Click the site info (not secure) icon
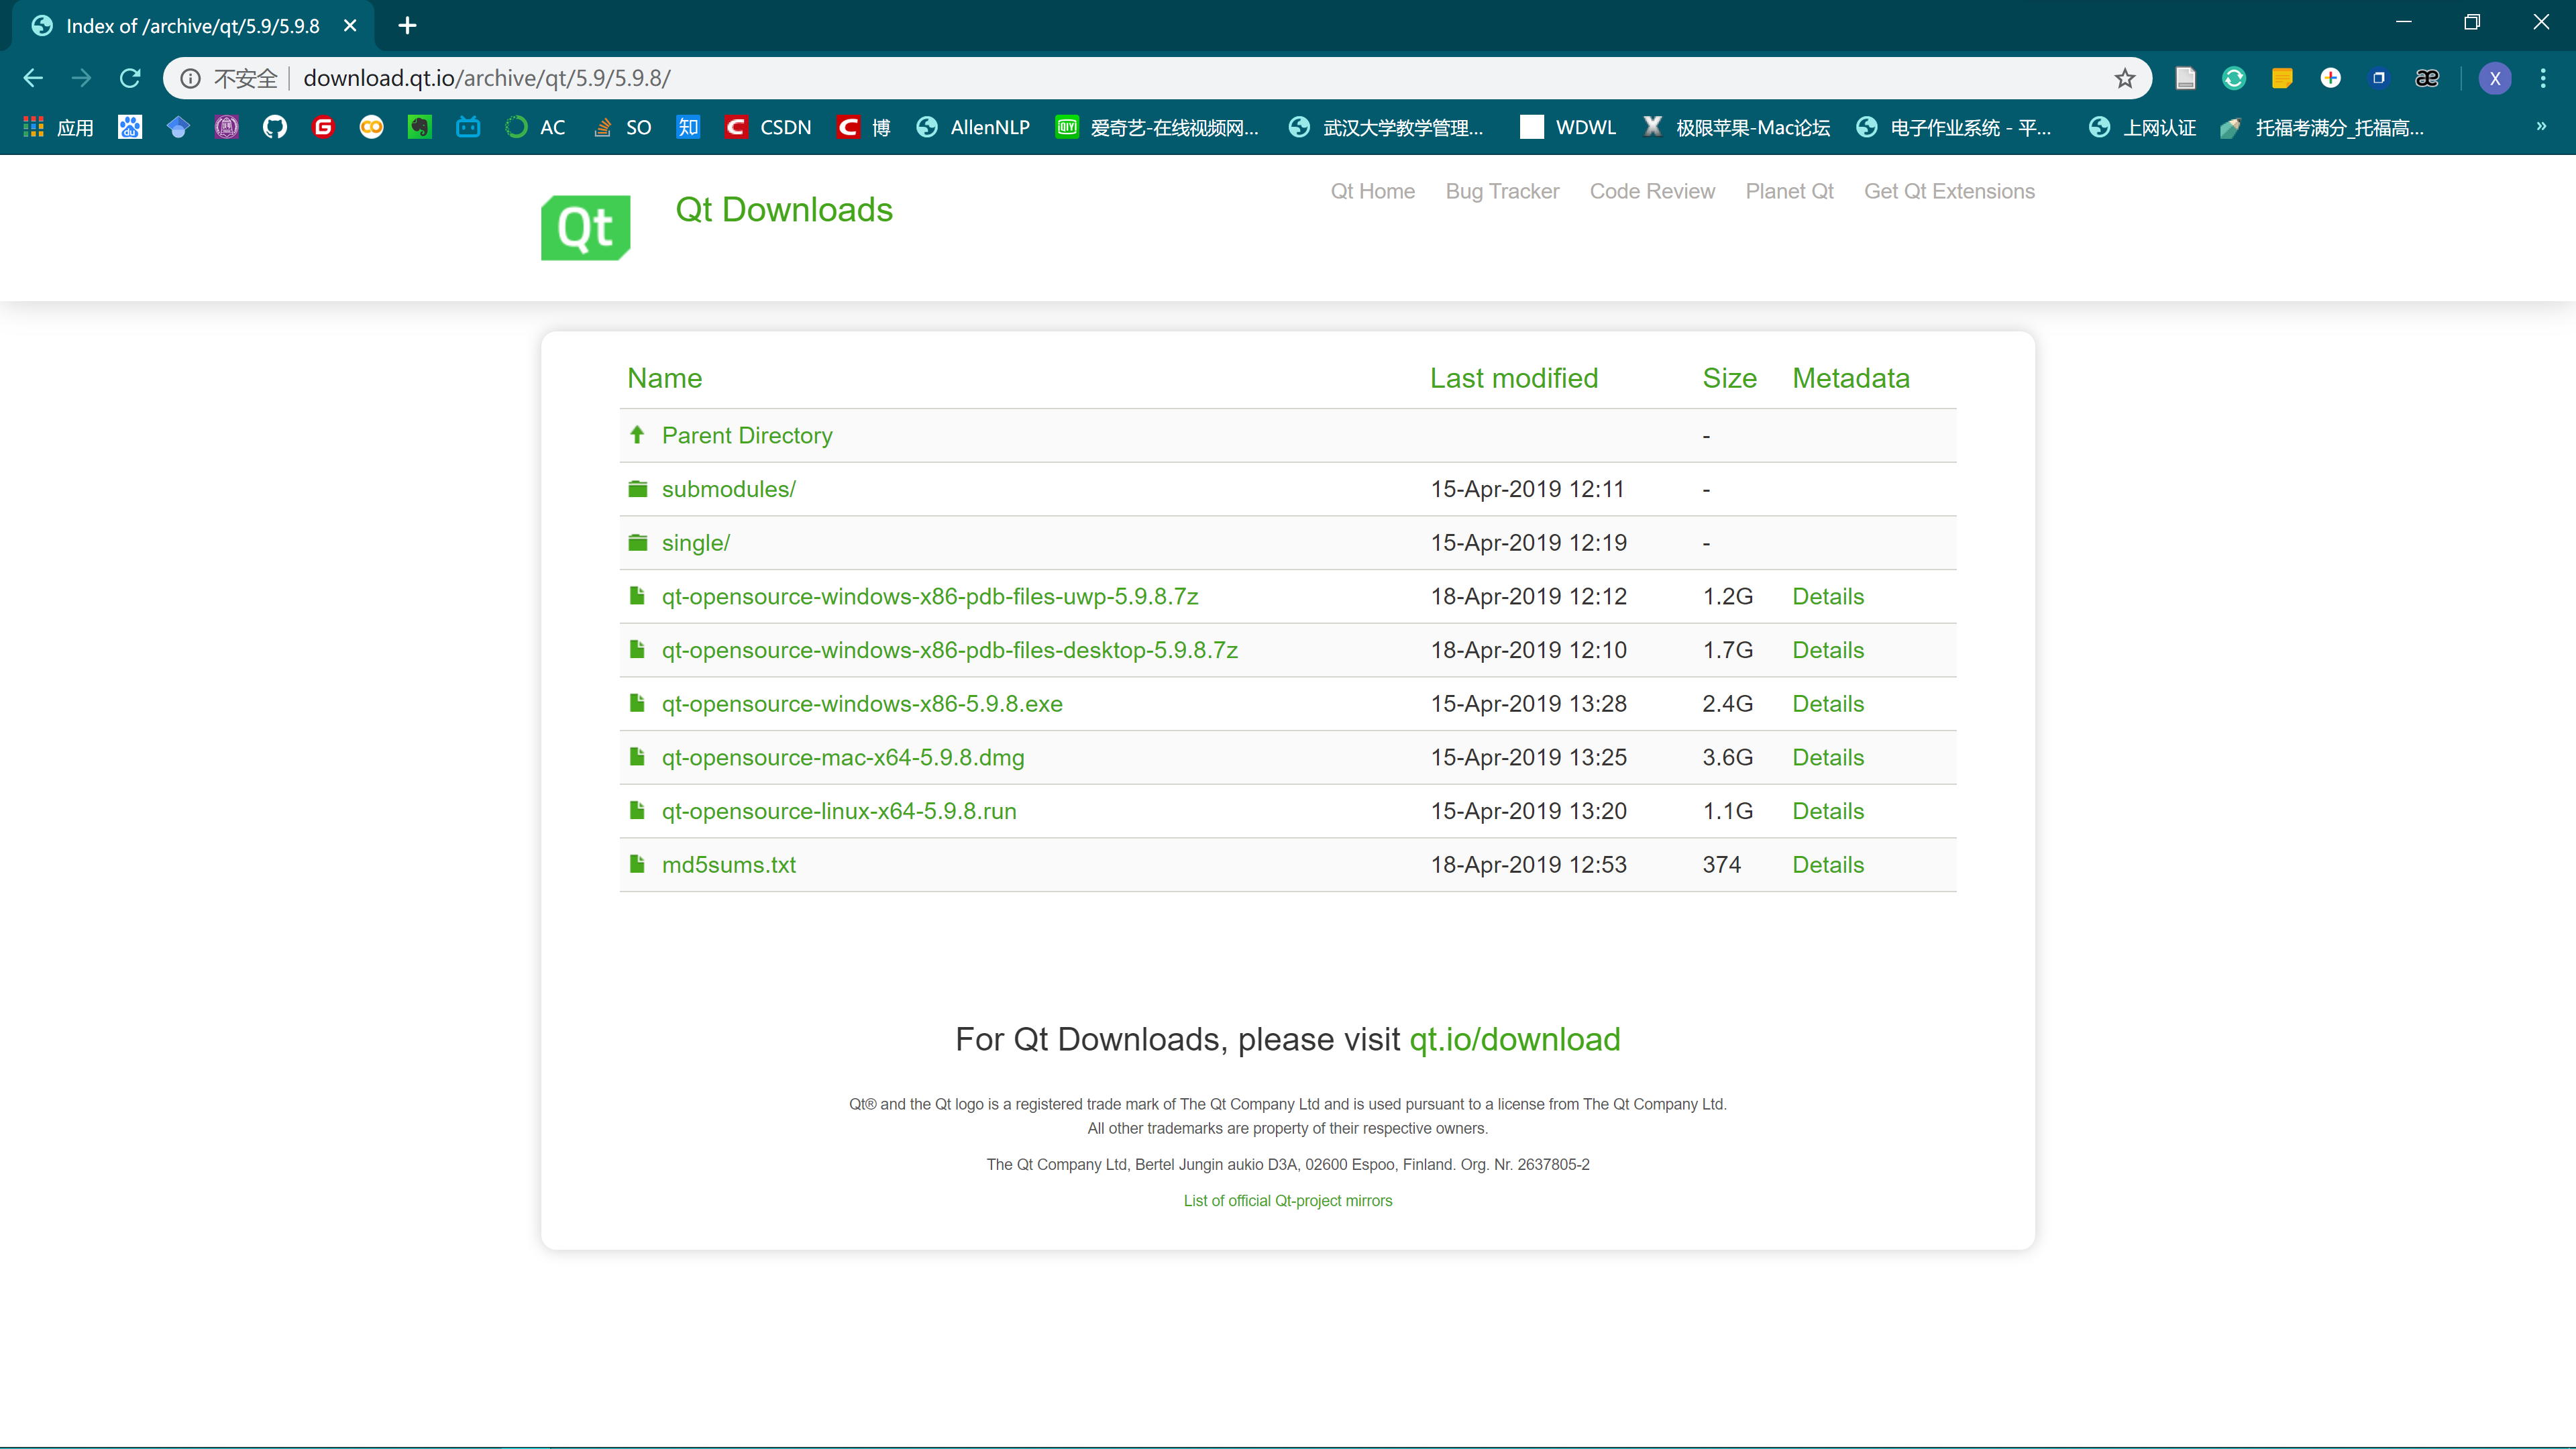The width and height of the screenshot is (2576, 1449). coord(190,78)
